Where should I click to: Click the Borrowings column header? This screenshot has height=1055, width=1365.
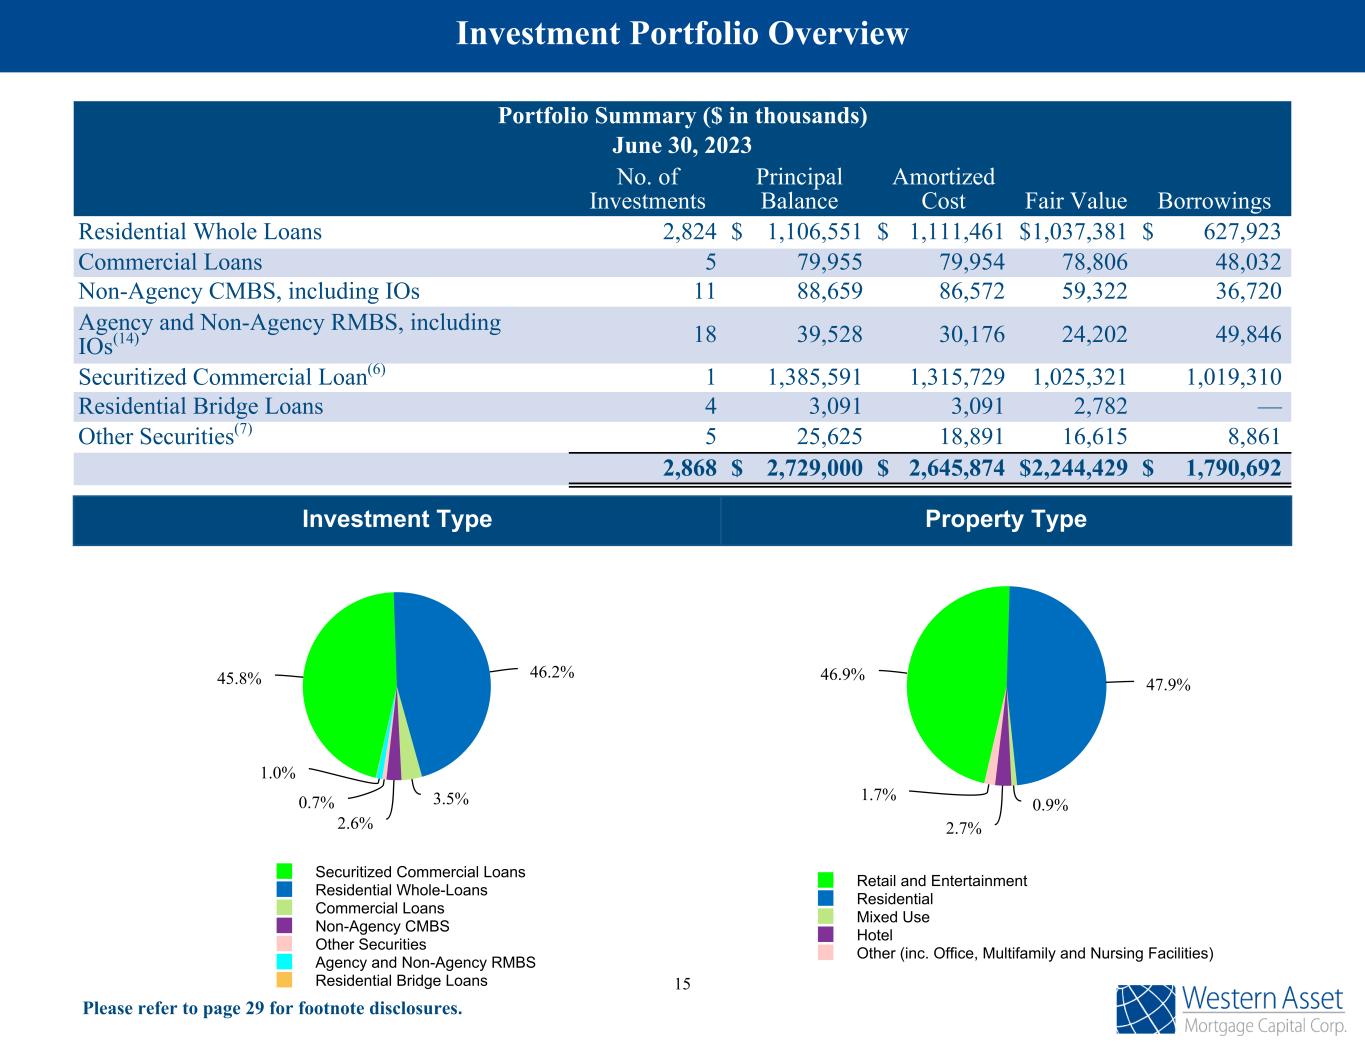click(1213, 201)
